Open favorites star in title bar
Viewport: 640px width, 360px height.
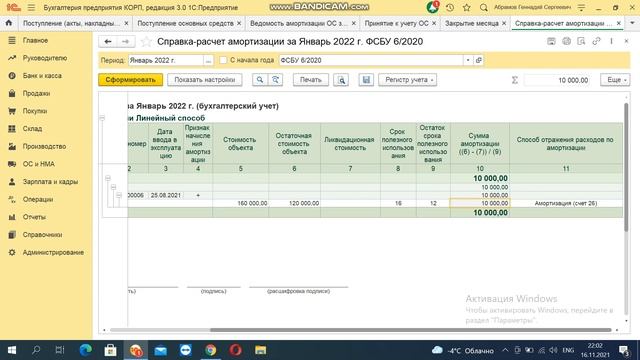point(467,7)
